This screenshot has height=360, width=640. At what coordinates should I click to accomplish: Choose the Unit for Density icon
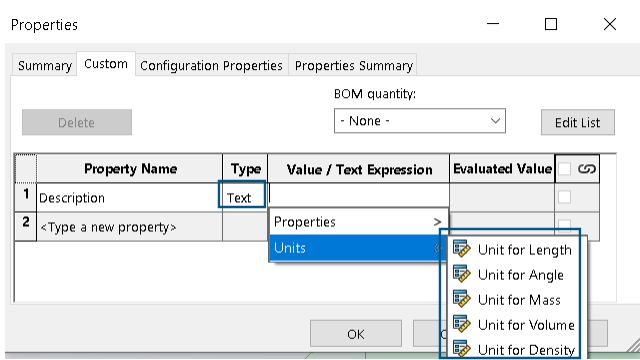coord(462,349)
